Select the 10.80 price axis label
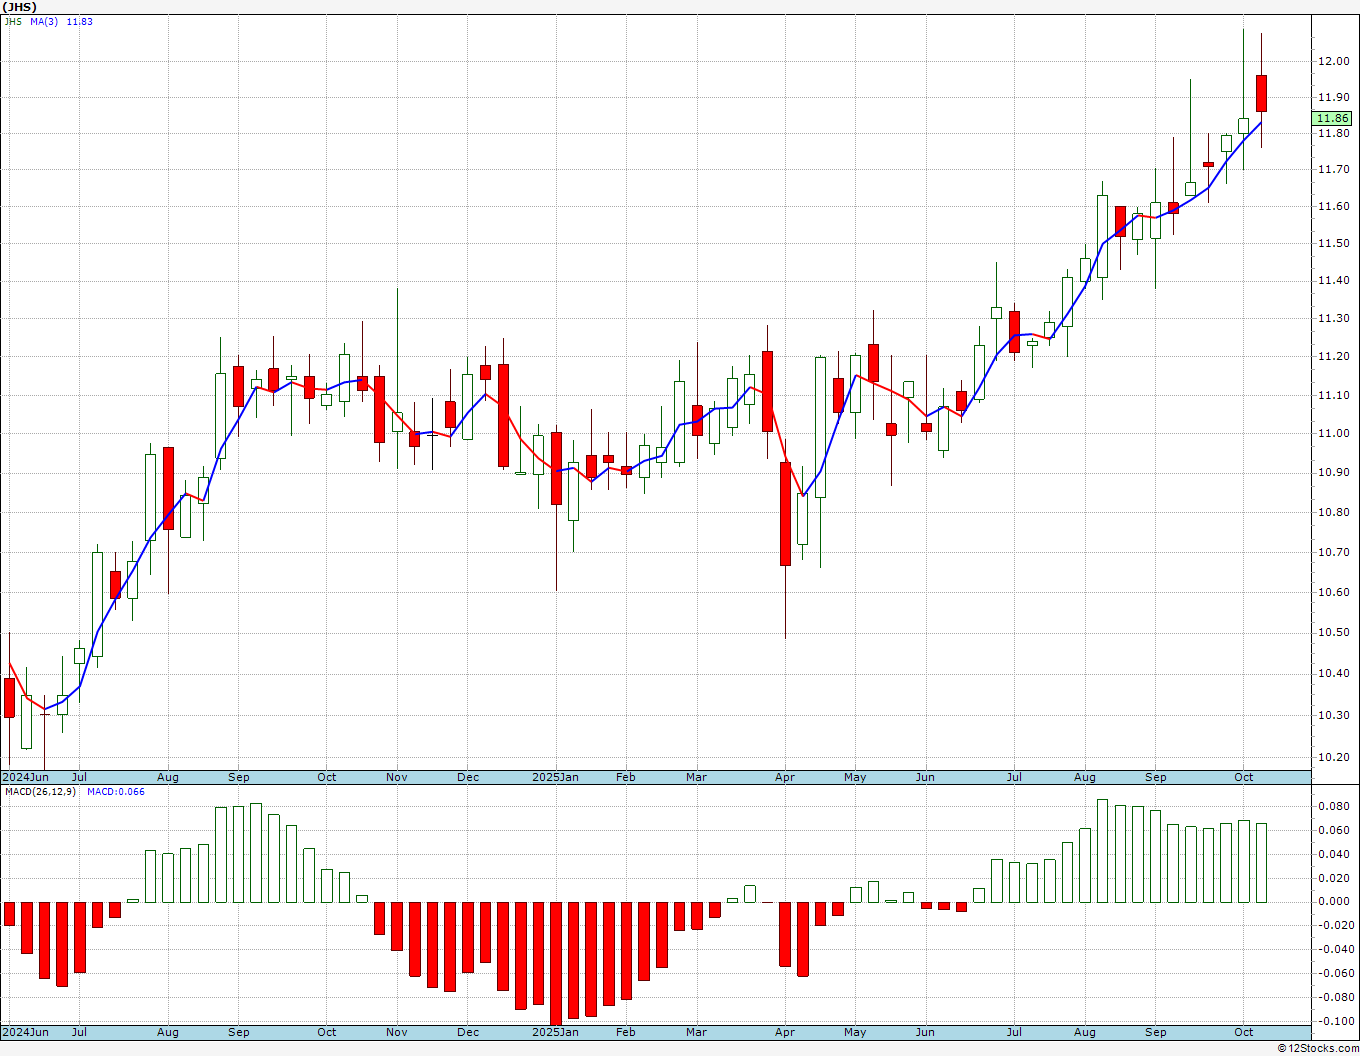Screen dimensions: 1360x1056 pyautogui.click(x=1334, y=512)
